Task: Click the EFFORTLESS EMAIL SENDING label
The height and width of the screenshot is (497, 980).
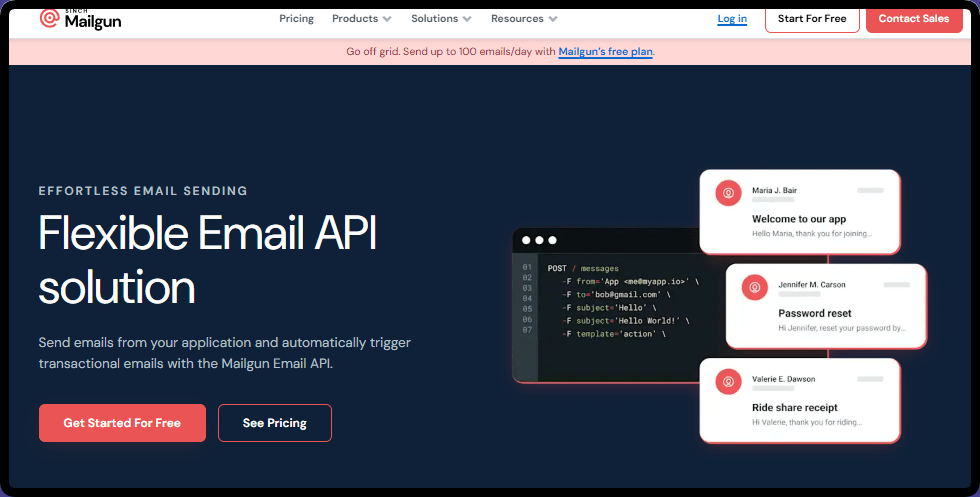Action: [x=143, y=191]
